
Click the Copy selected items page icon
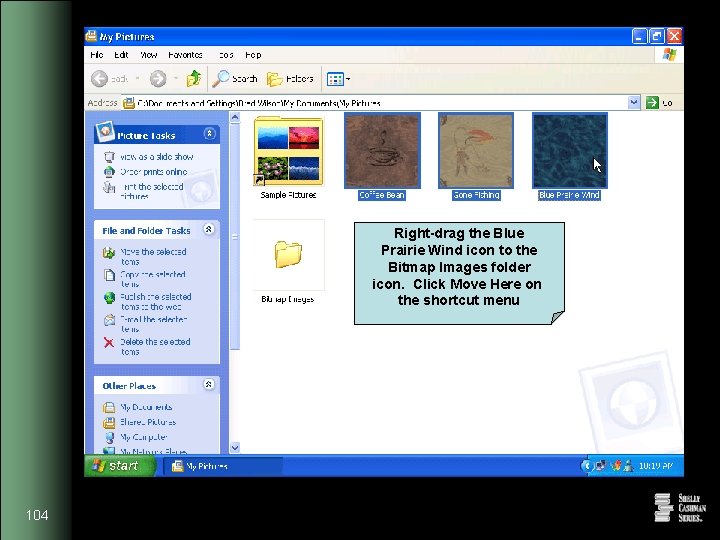[109, 275]
